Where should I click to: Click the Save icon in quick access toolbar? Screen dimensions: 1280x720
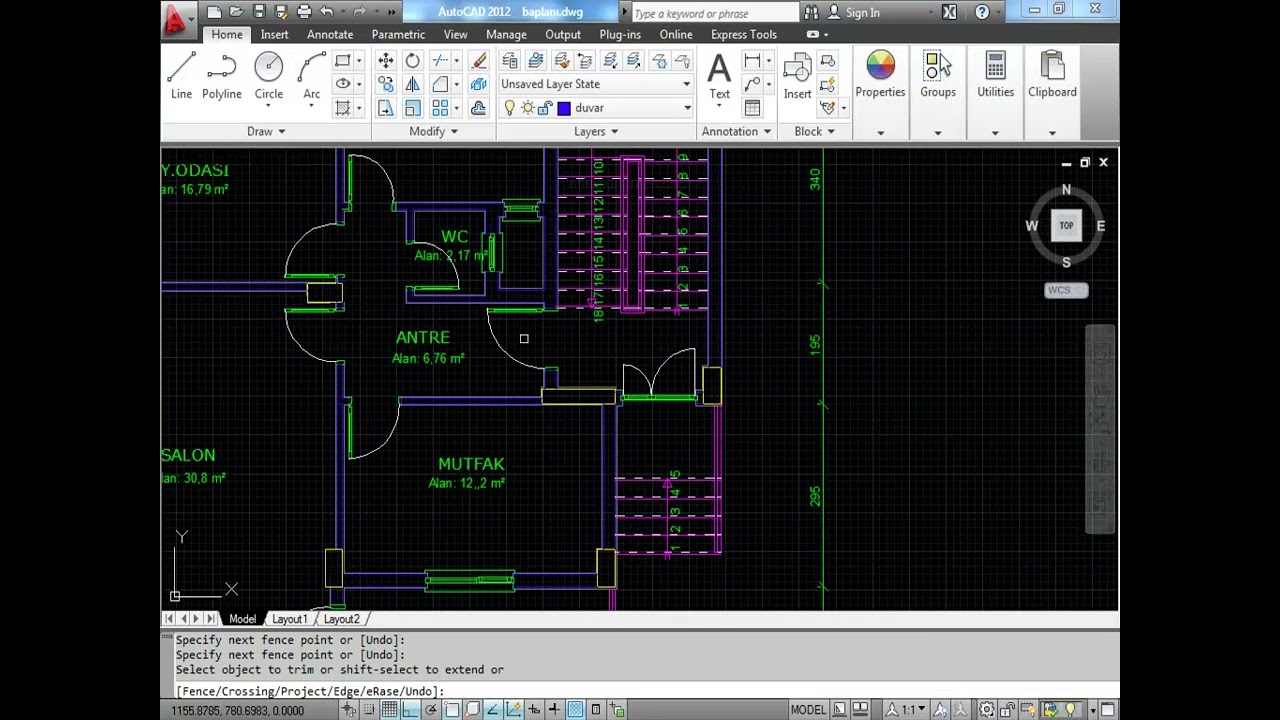coord(259,12)
